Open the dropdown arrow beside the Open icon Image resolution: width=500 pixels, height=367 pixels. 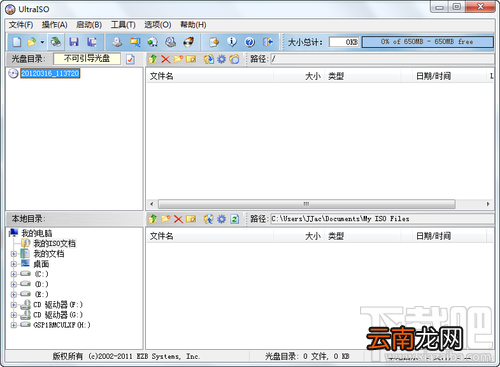click(42, 42)
